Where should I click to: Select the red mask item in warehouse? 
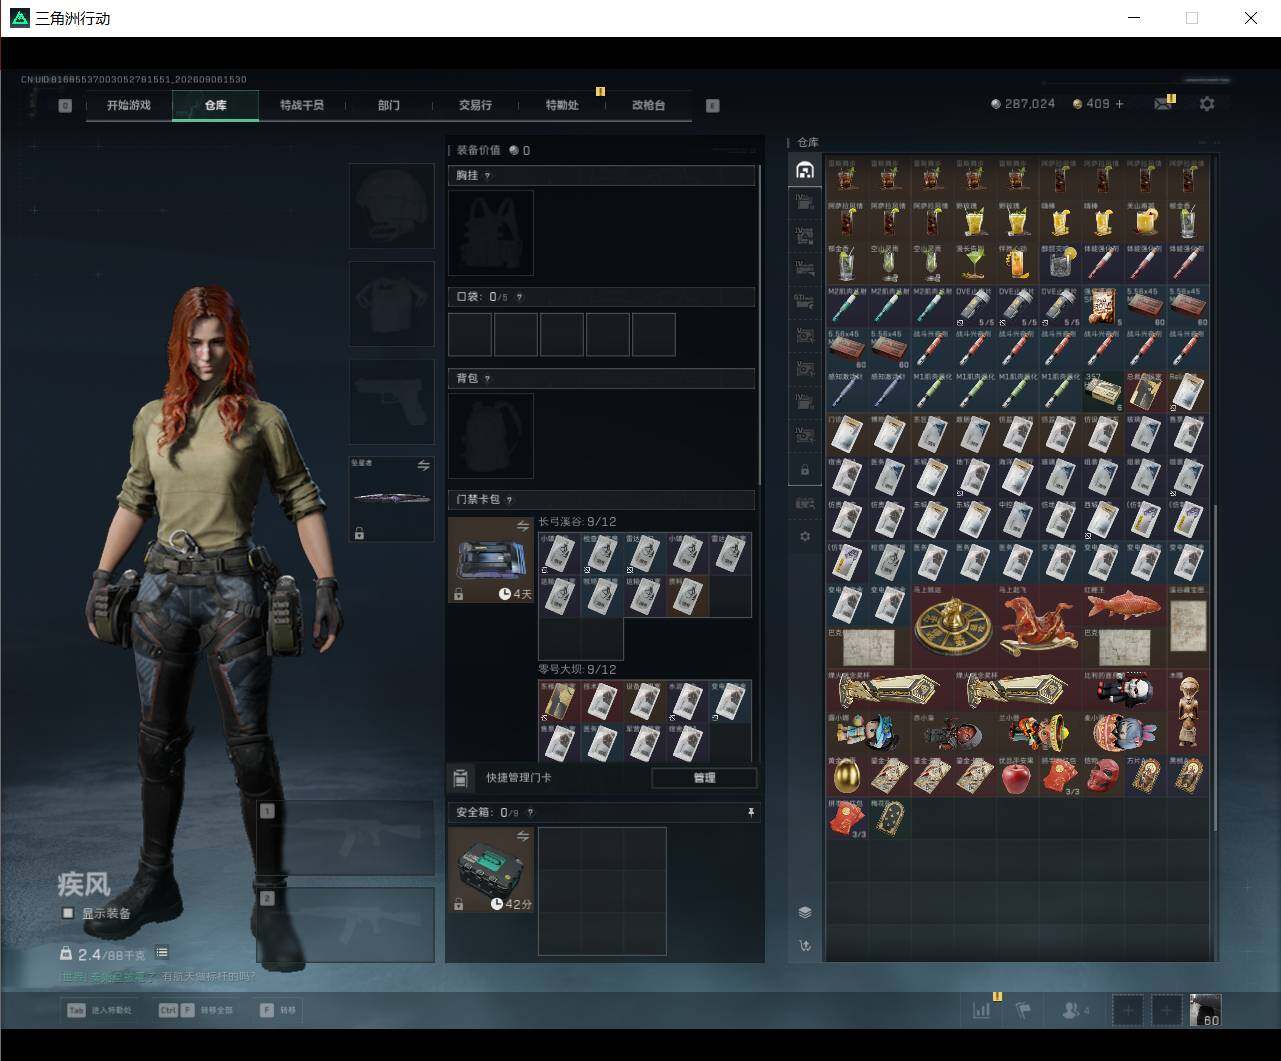1102,776
